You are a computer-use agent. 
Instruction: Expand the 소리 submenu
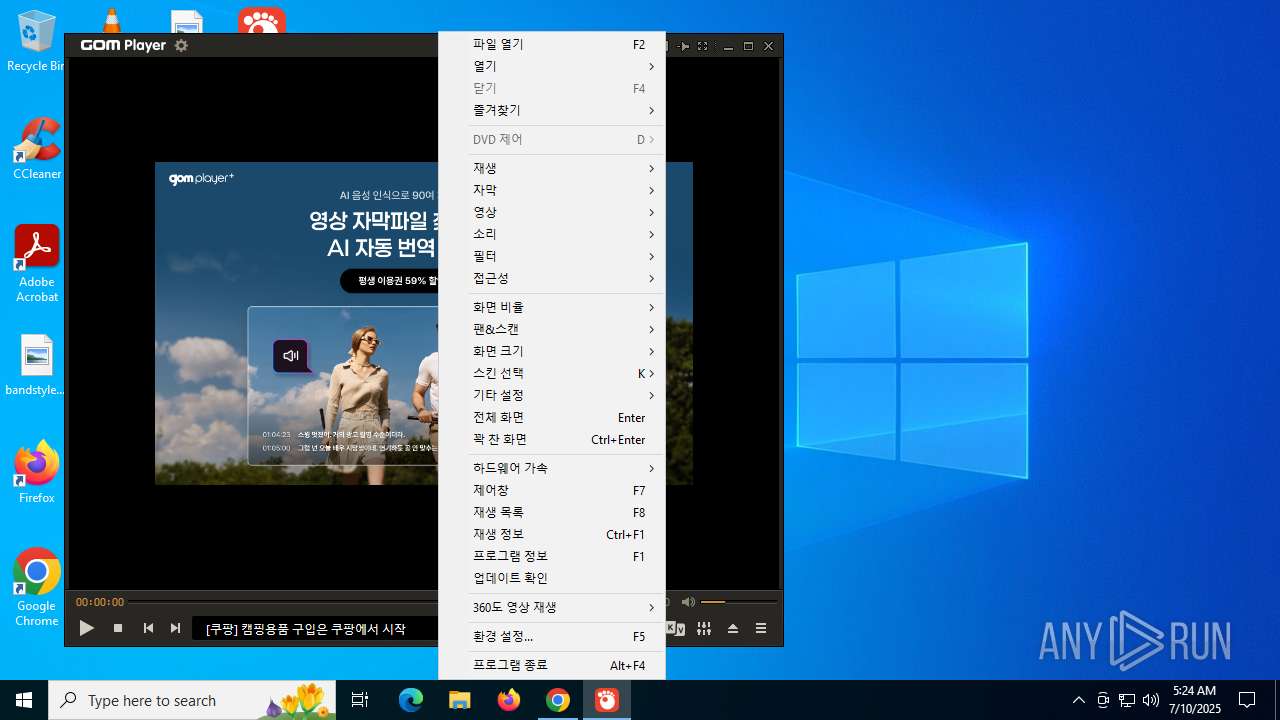coord(552,234)
